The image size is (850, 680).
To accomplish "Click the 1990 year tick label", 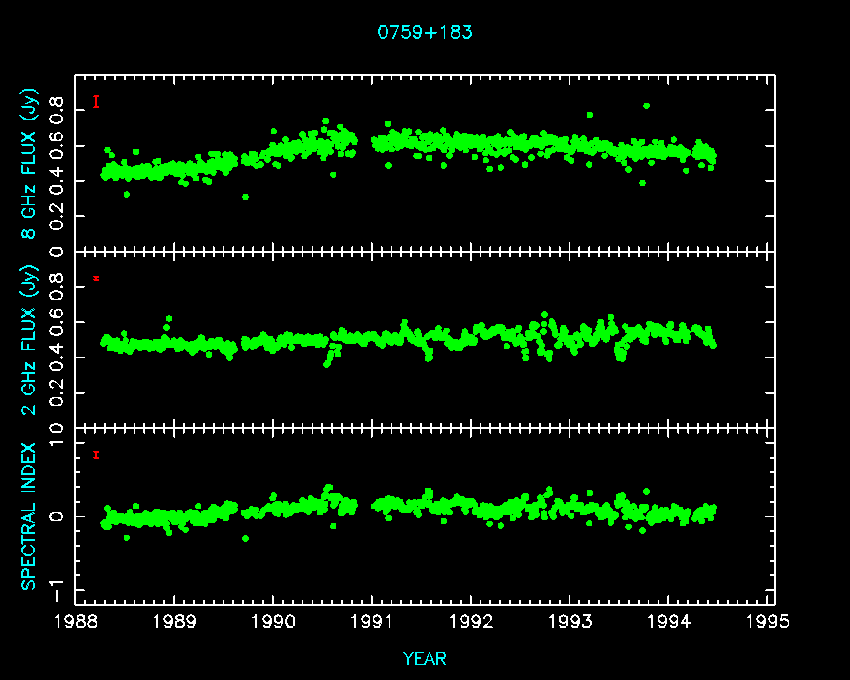I will click(274, 621).
